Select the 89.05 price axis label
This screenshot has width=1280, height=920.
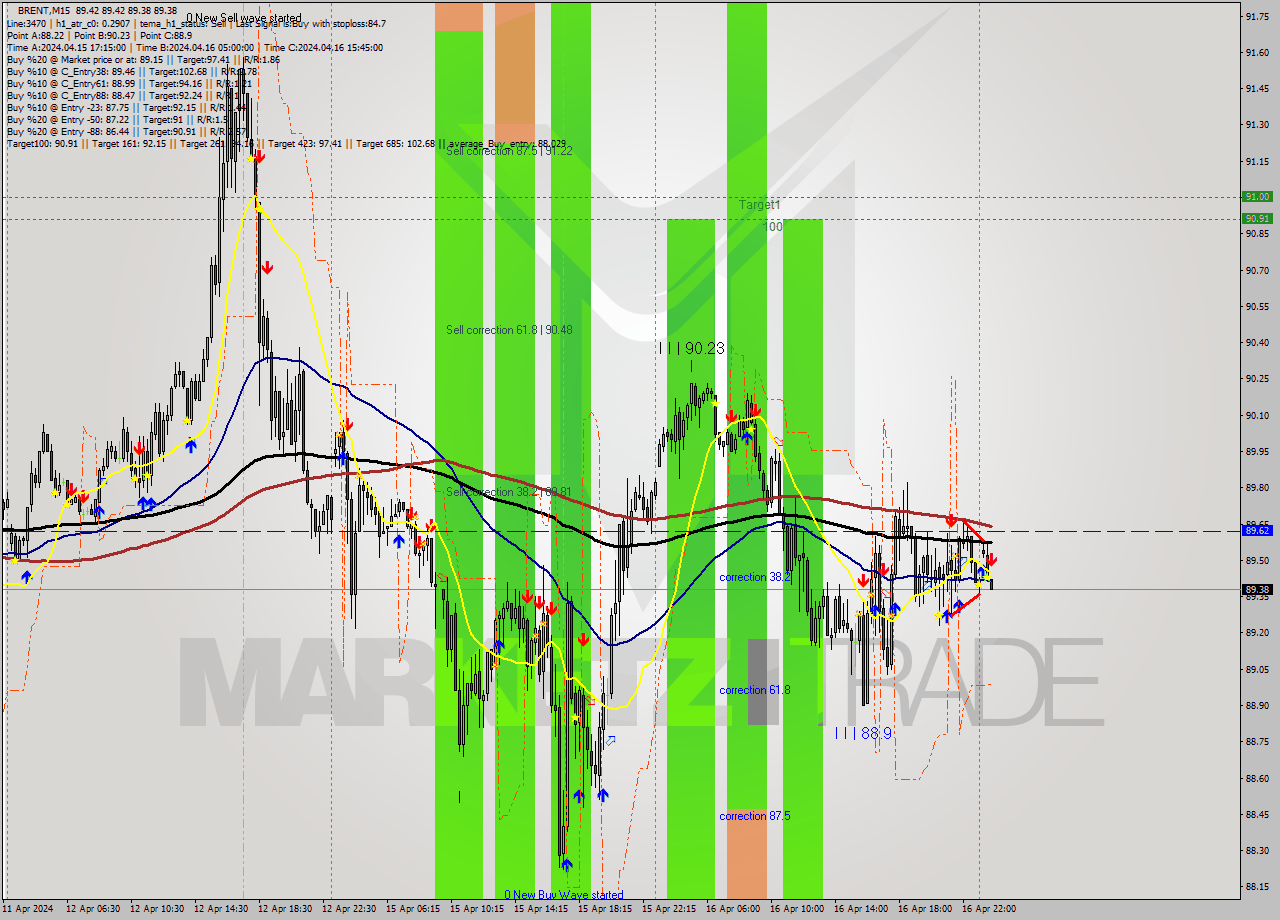1257,669
